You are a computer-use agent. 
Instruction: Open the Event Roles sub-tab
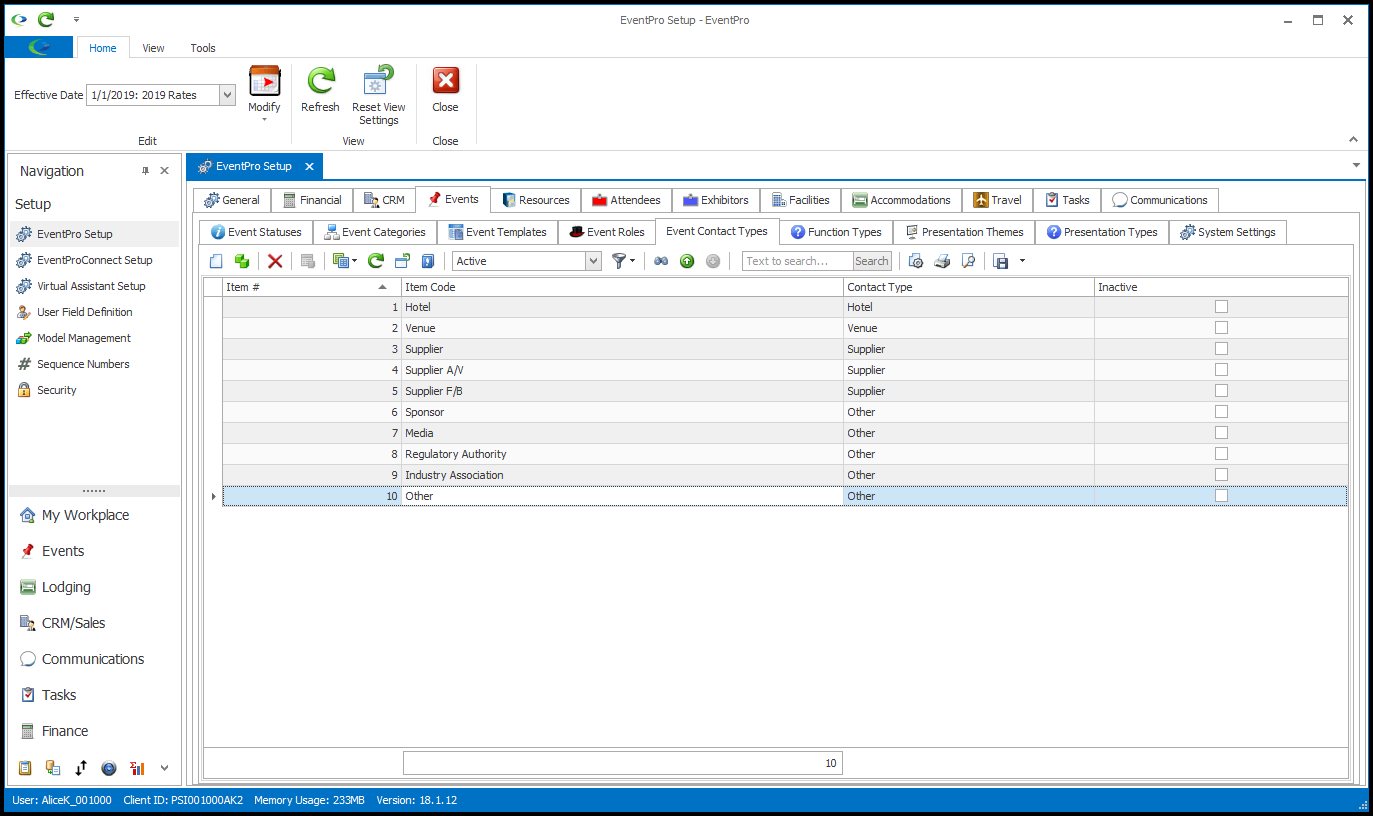(x=606, y=232)
